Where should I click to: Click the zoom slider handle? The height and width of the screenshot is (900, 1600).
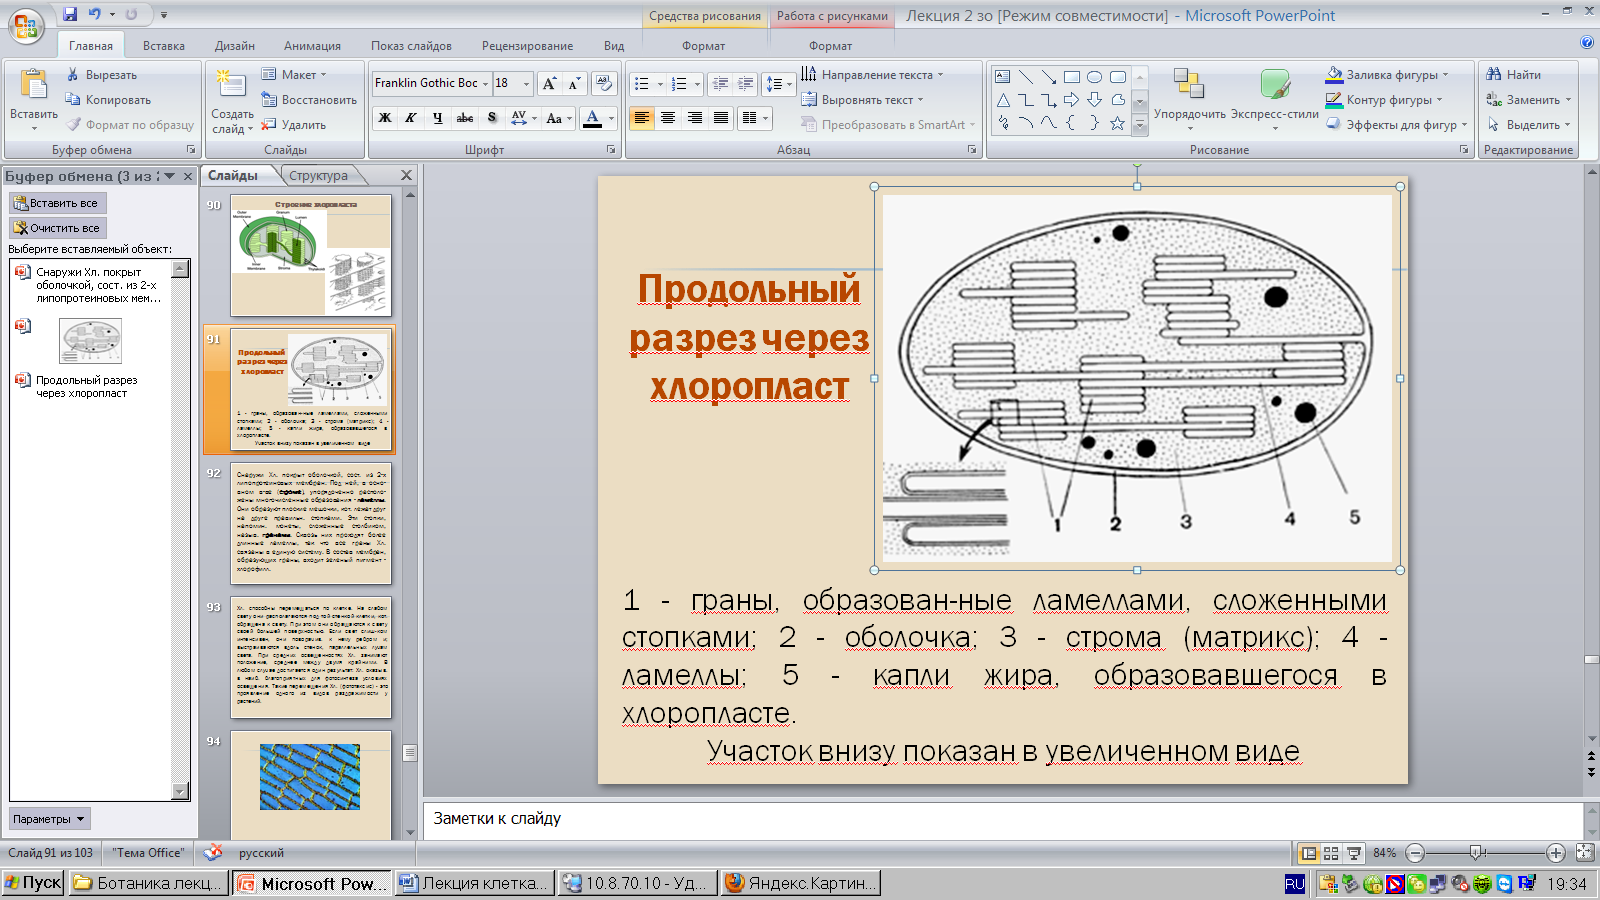[x=1477, y=853]
